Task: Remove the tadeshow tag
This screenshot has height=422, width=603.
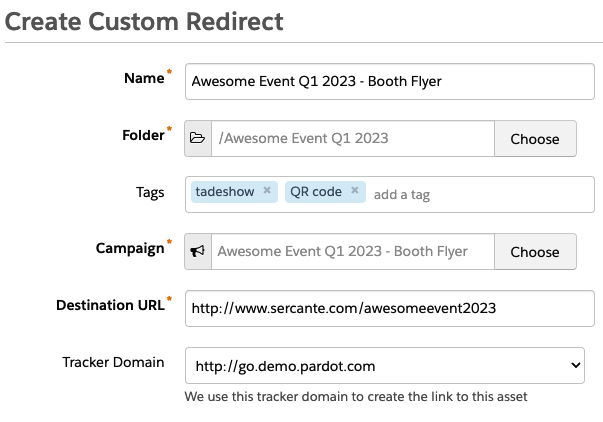Action: click(x=267, y=191)
